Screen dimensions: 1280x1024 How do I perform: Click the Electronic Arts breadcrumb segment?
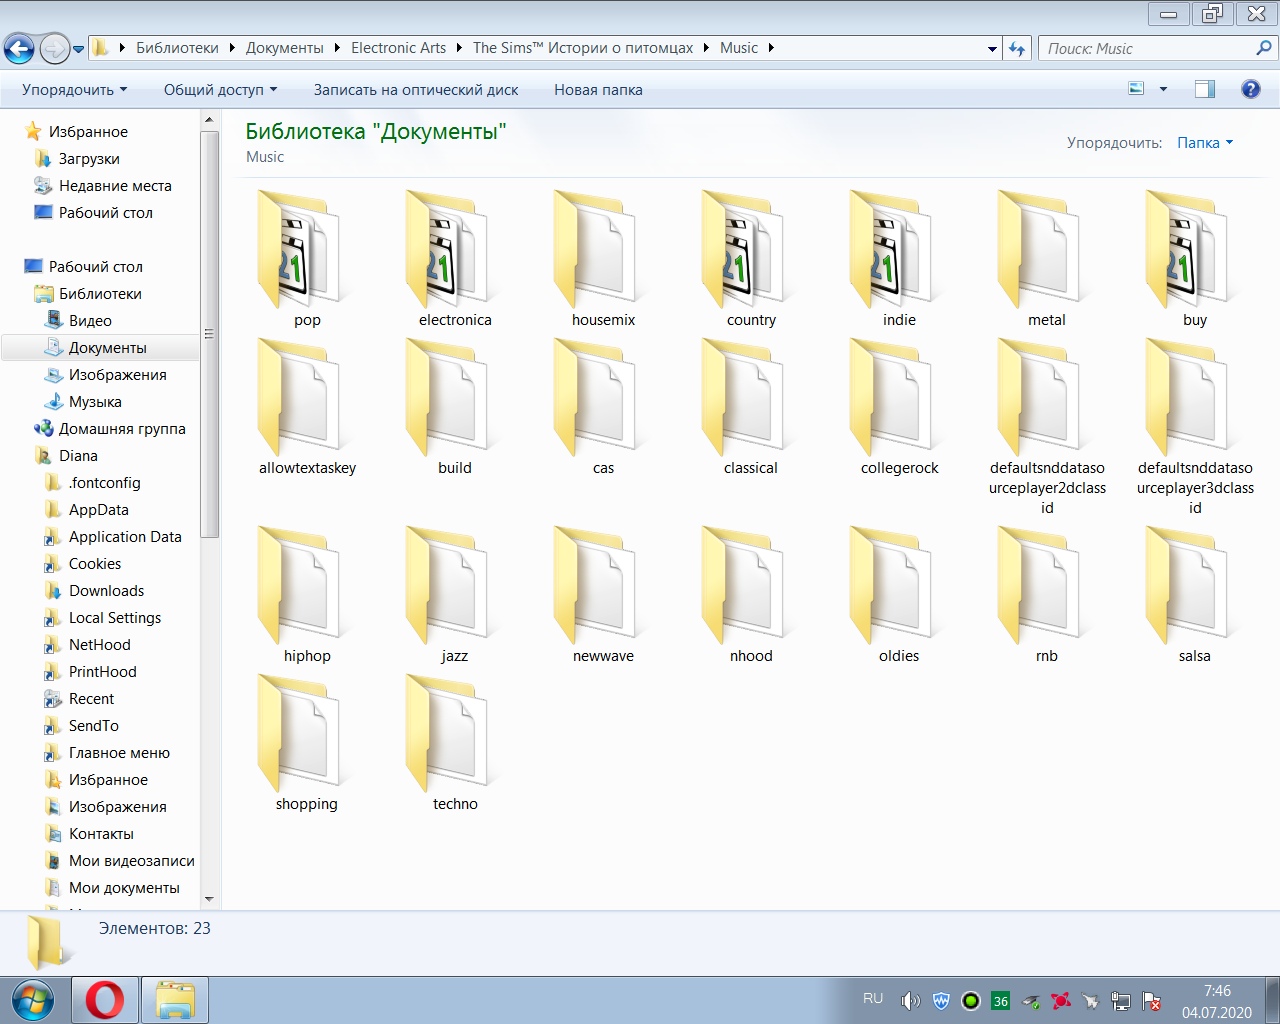[398, 48]
